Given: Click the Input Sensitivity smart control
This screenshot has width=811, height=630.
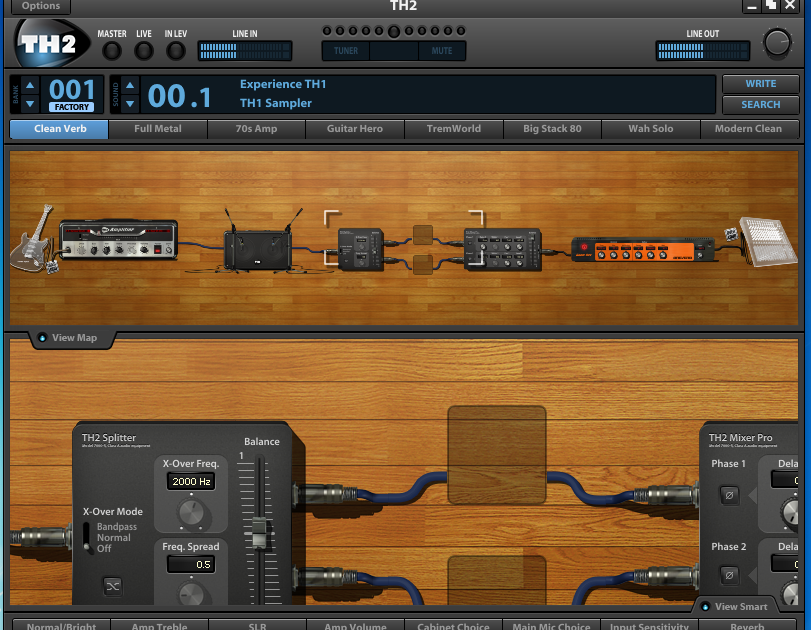Looking at the screenshot, I should click(650, 625).
